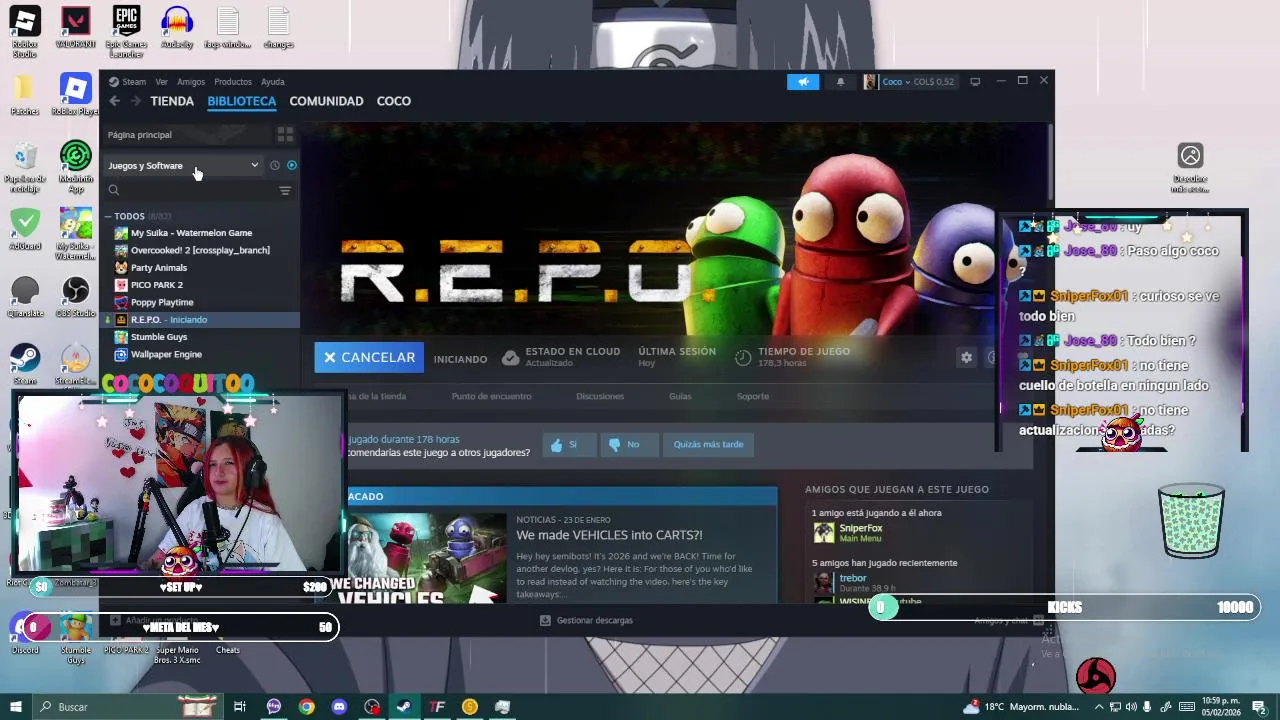This screenshot has height=720, width=1280.
Task: Open friend SniperFox profile entry
Action: 860,532
